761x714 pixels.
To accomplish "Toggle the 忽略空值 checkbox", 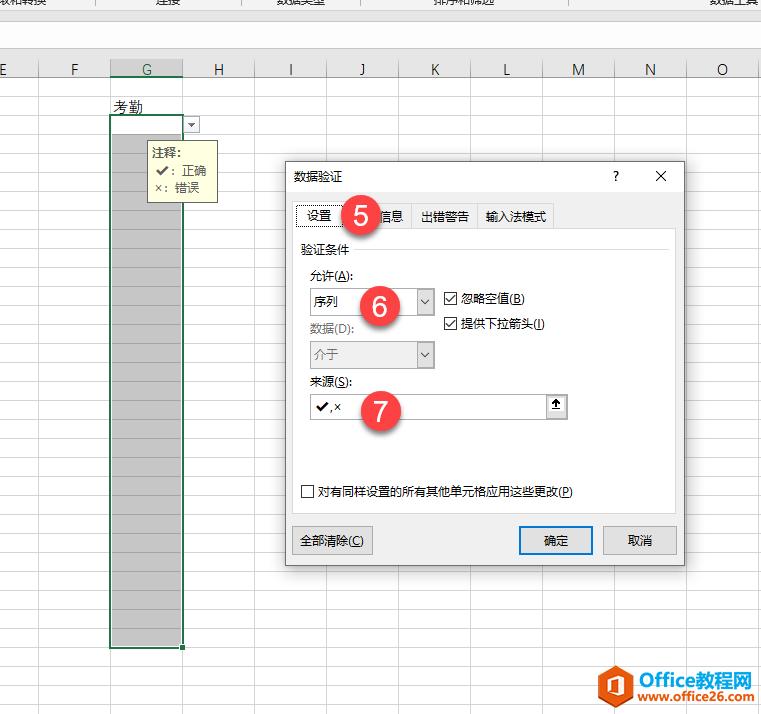I will coord(450,299).
